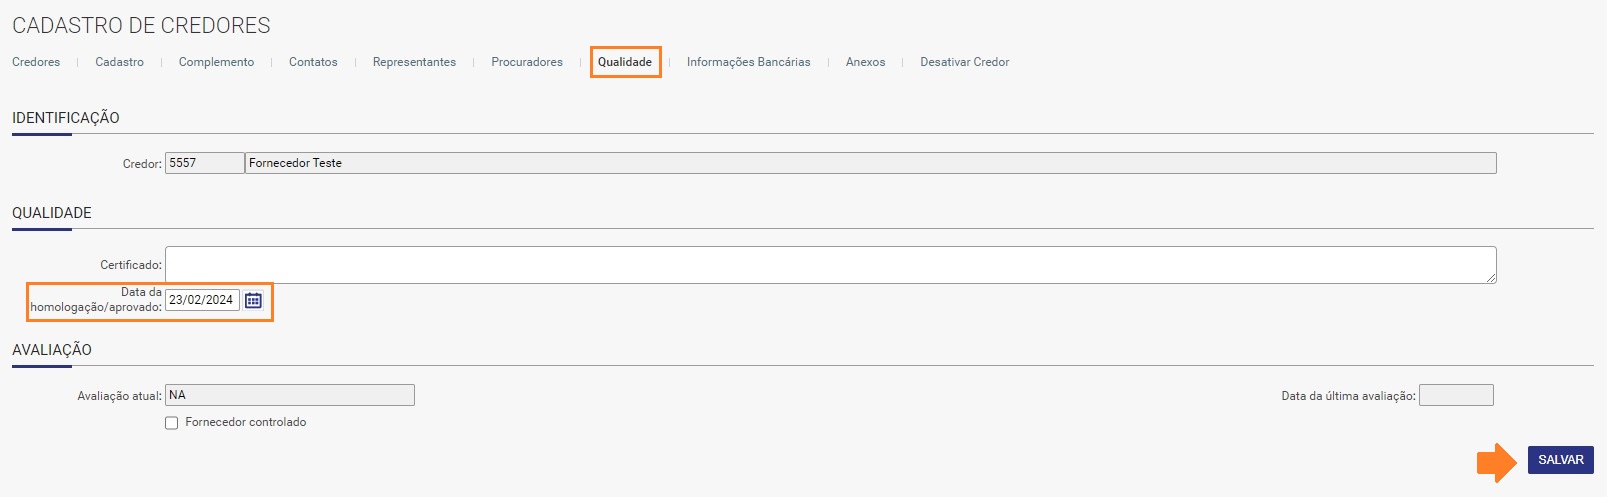Click the Certificado textarea resize handle

[1490, 277]
